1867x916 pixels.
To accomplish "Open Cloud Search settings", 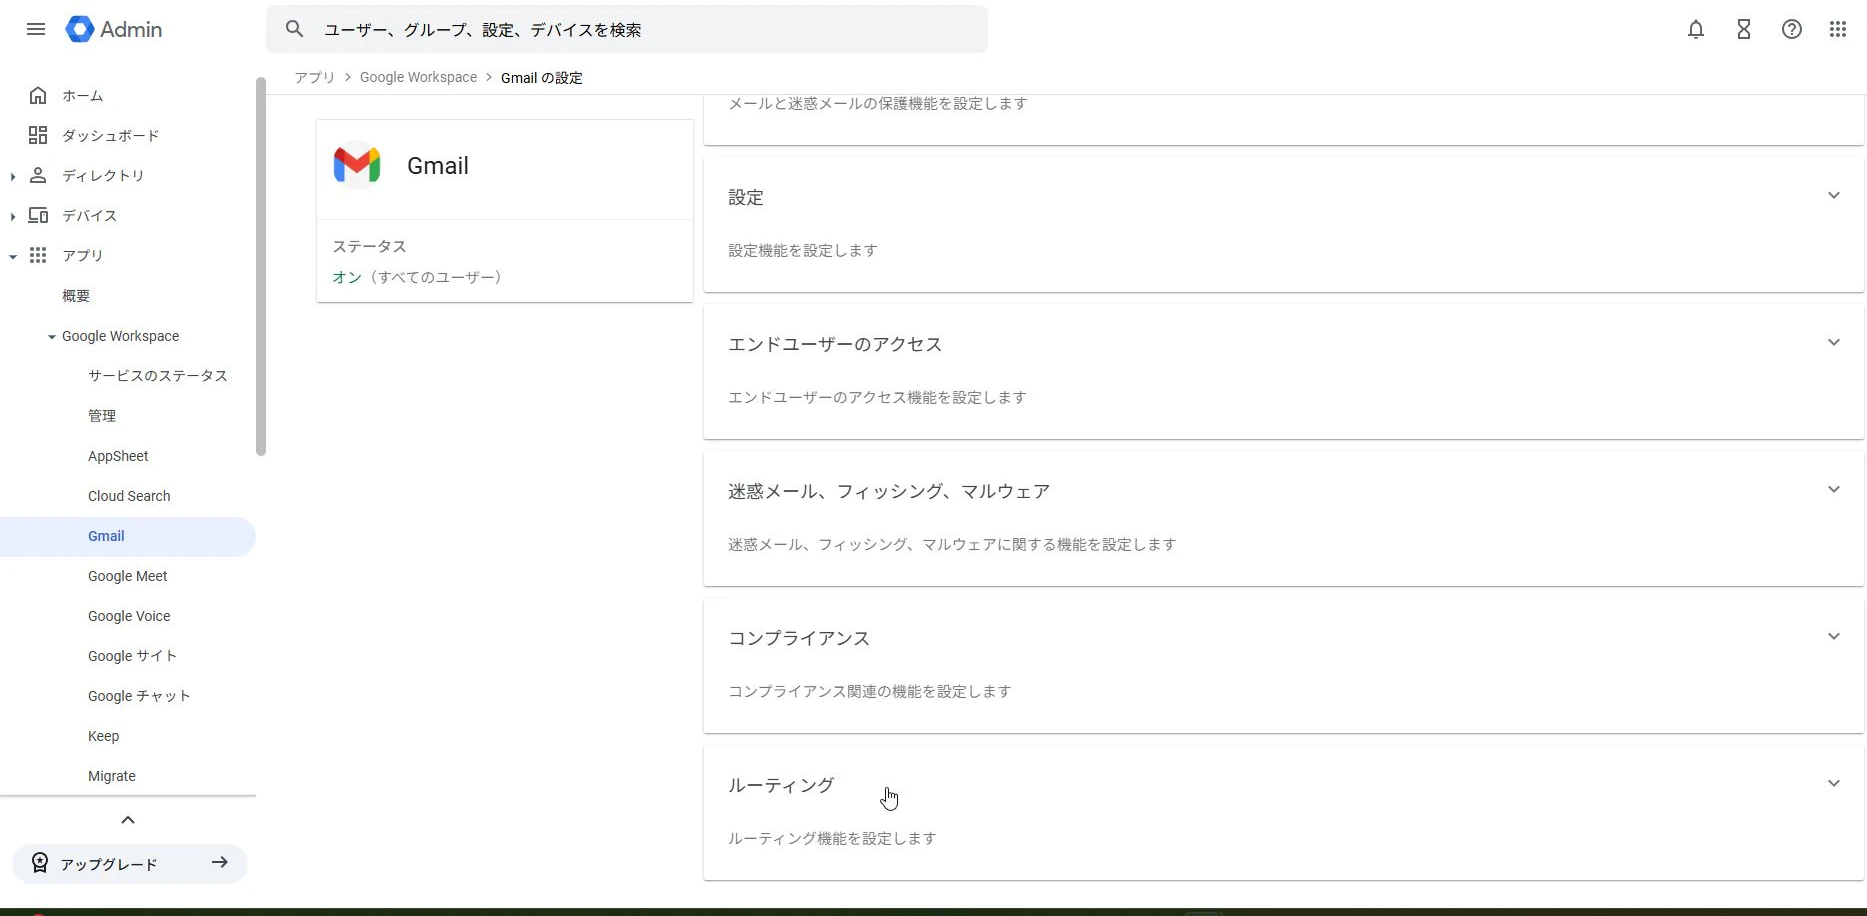I will tap(129, 495).
